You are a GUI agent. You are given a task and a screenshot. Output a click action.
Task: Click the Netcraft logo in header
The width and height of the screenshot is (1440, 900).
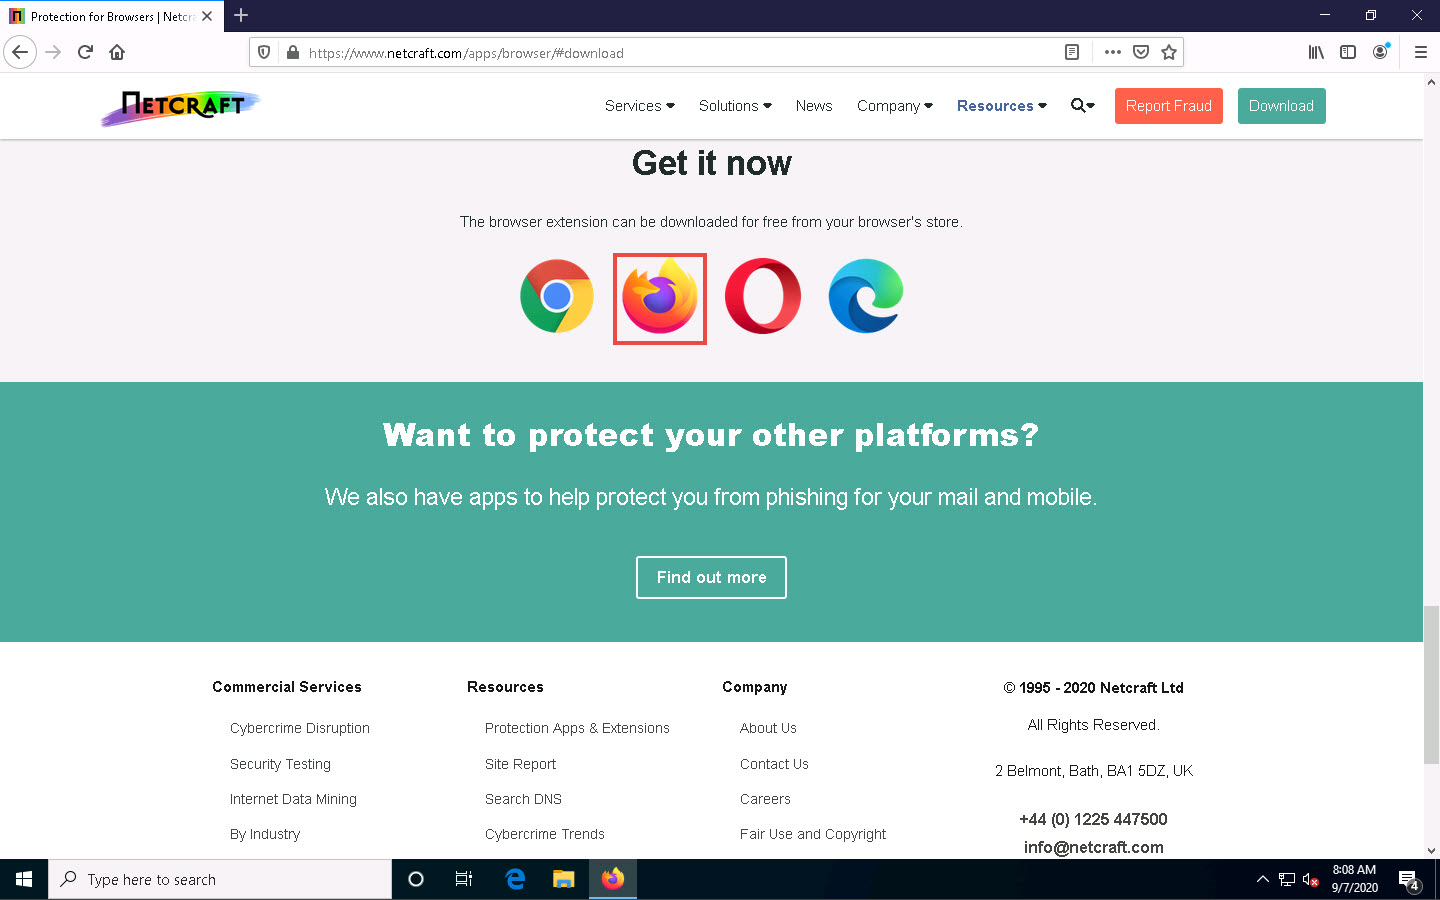pos(181,106)
